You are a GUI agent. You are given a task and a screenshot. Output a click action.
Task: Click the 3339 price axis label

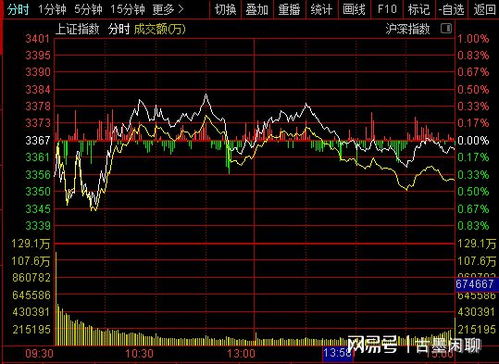tap(38, 226)
